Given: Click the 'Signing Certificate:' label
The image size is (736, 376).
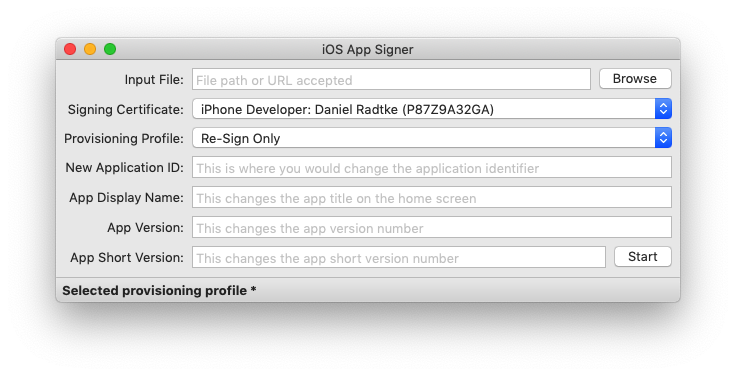Looking at the screenshot, I should pyautogui.click(x=126, y=109).
